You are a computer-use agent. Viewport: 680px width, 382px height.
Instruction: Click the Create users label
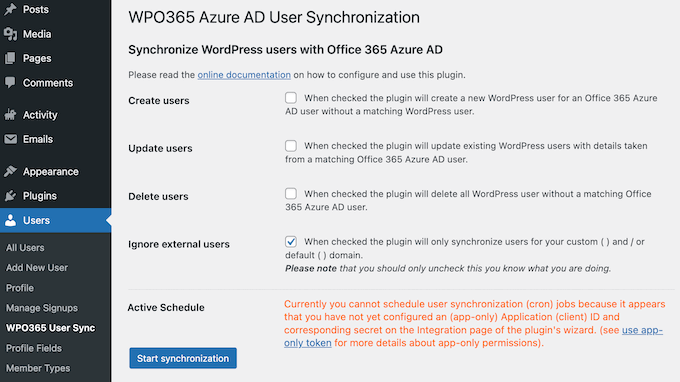[159, 101]
